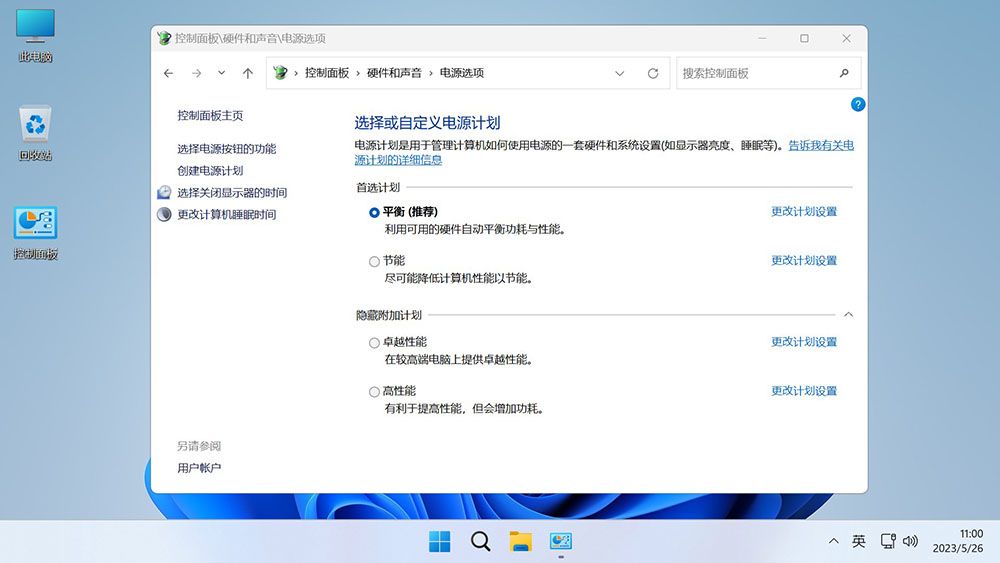Click icon beside 选择关闭显示器的时间
This screenshot has width=1000, height=563.
coord(164,192)
